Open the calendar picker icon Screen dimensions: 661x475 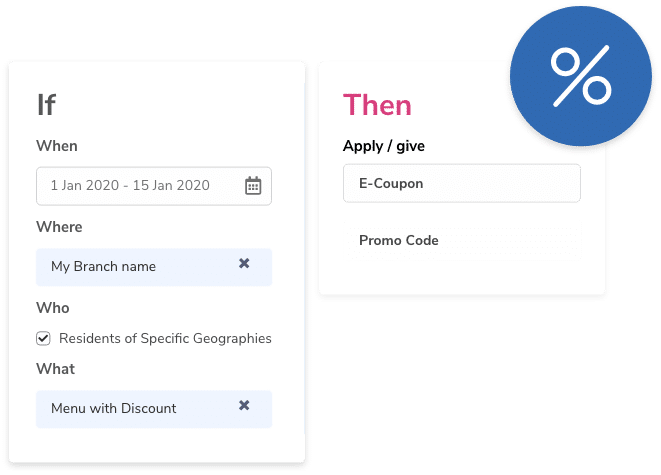(x=253, y=185)
